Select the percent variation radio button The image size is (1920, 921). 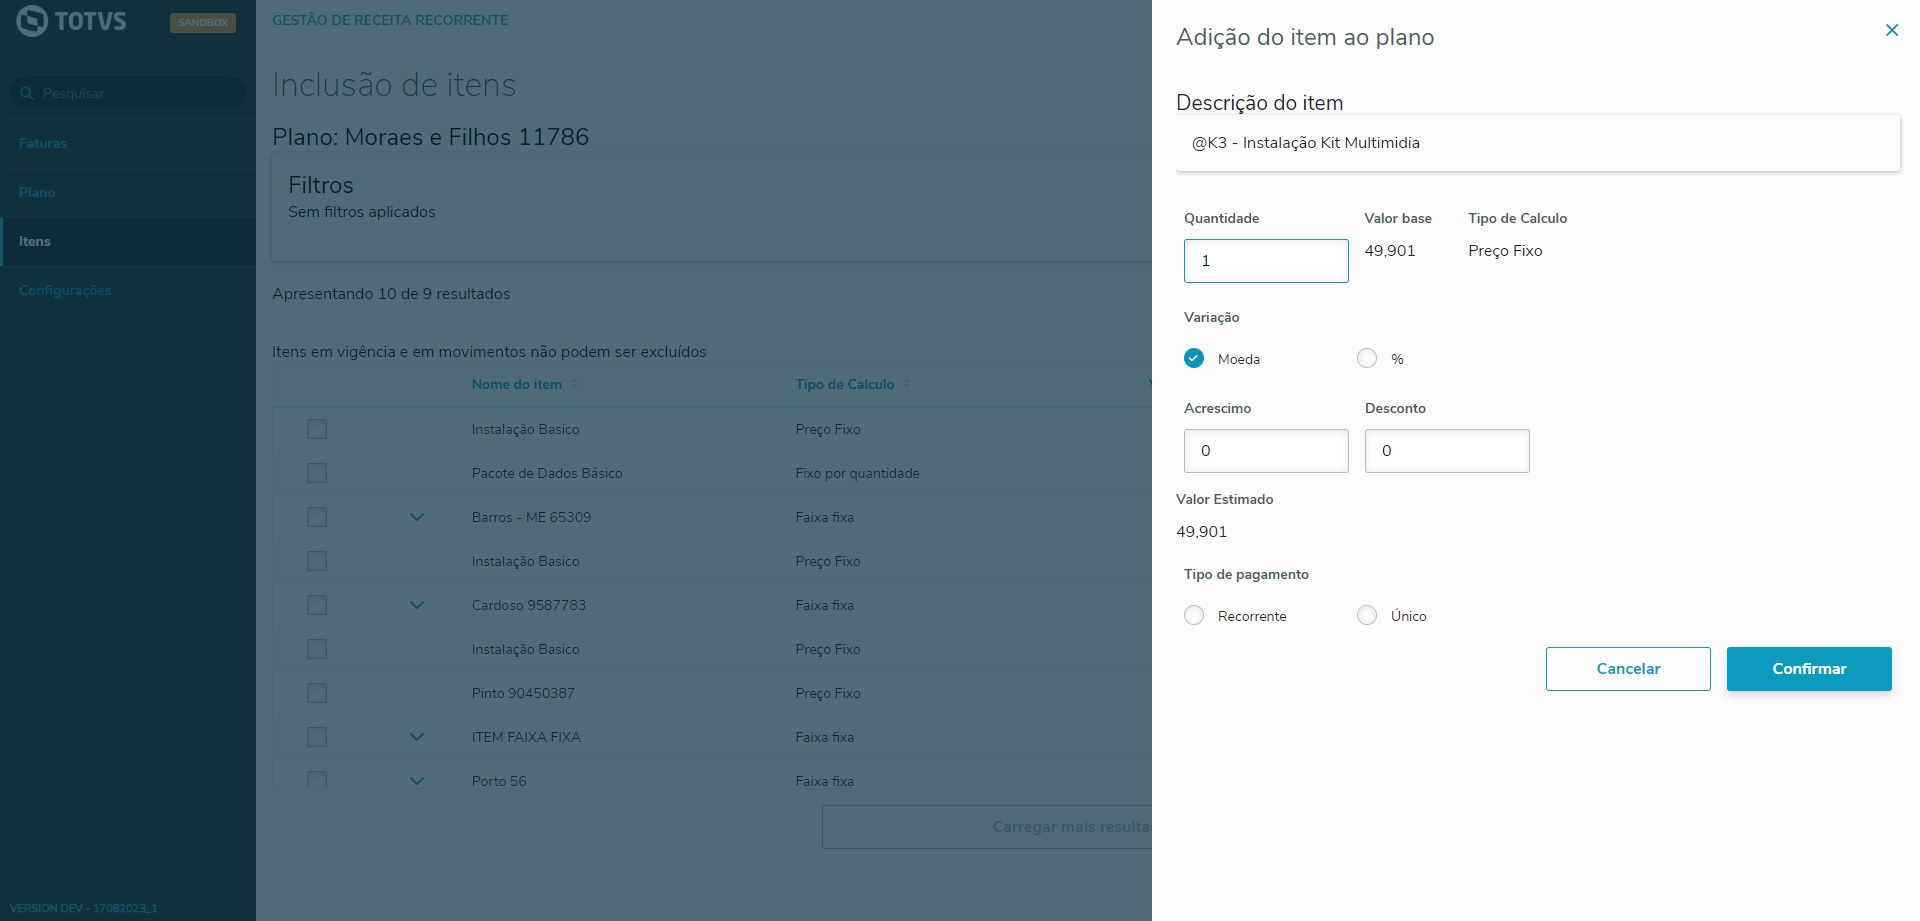(x=1367, y=359)
